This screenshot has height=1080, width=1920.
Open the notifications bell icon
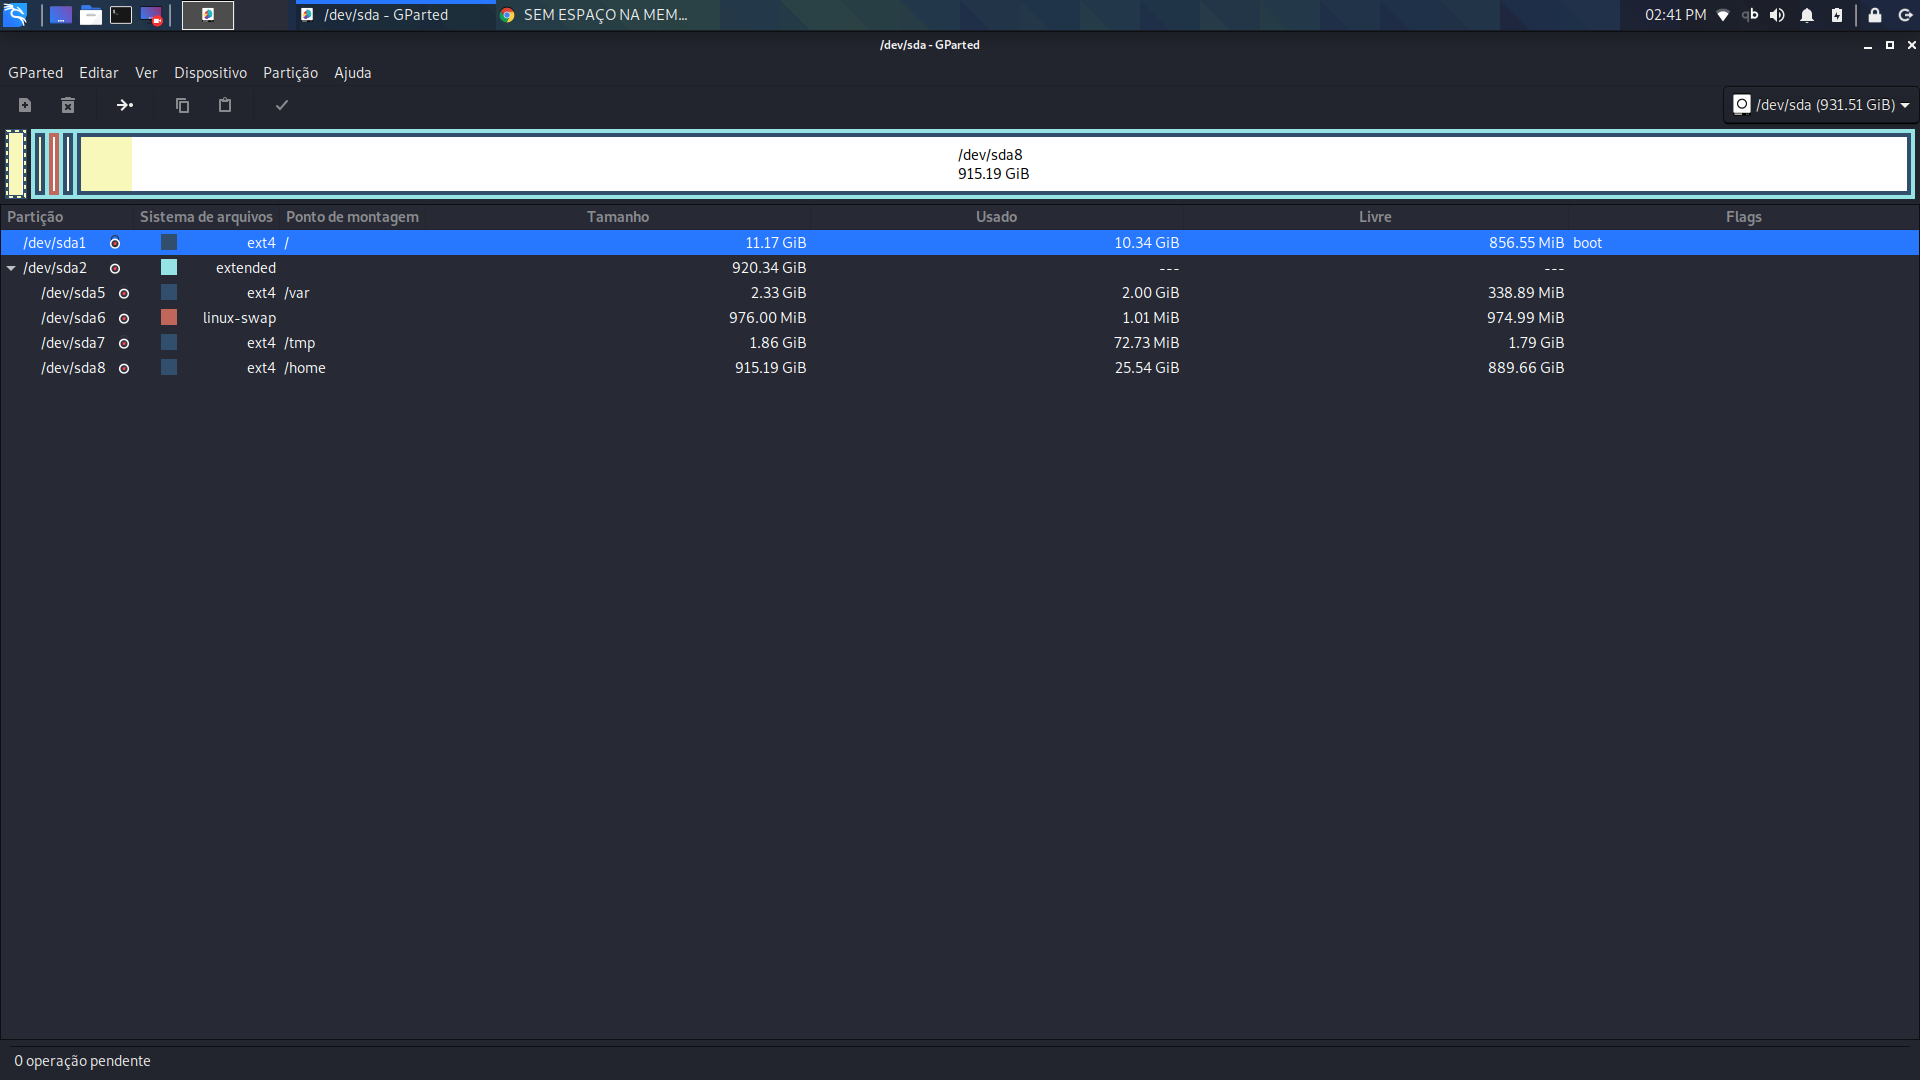click(x=1807, y=15)
